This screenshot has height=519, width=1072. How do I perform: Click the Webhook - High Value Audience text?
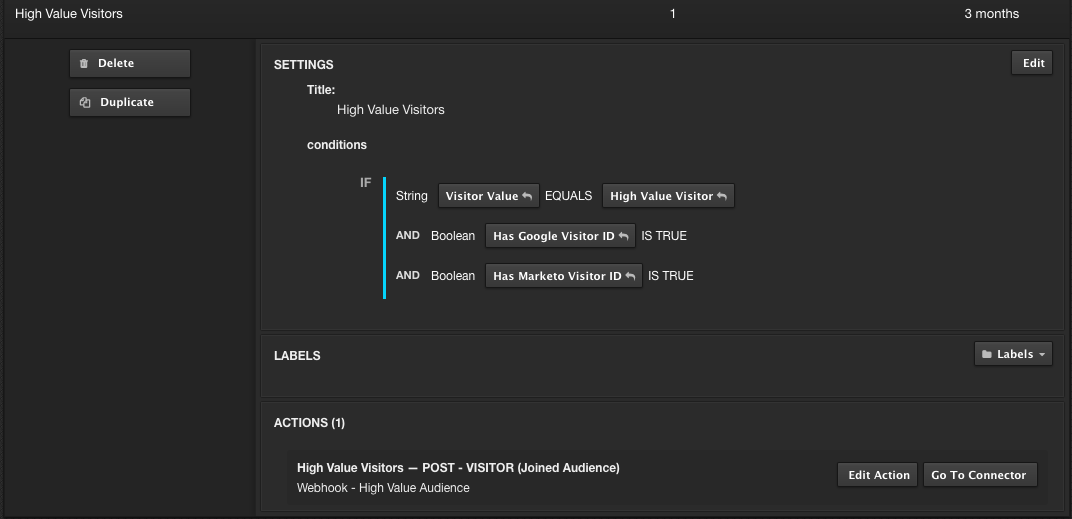click(x=383, y=488)
